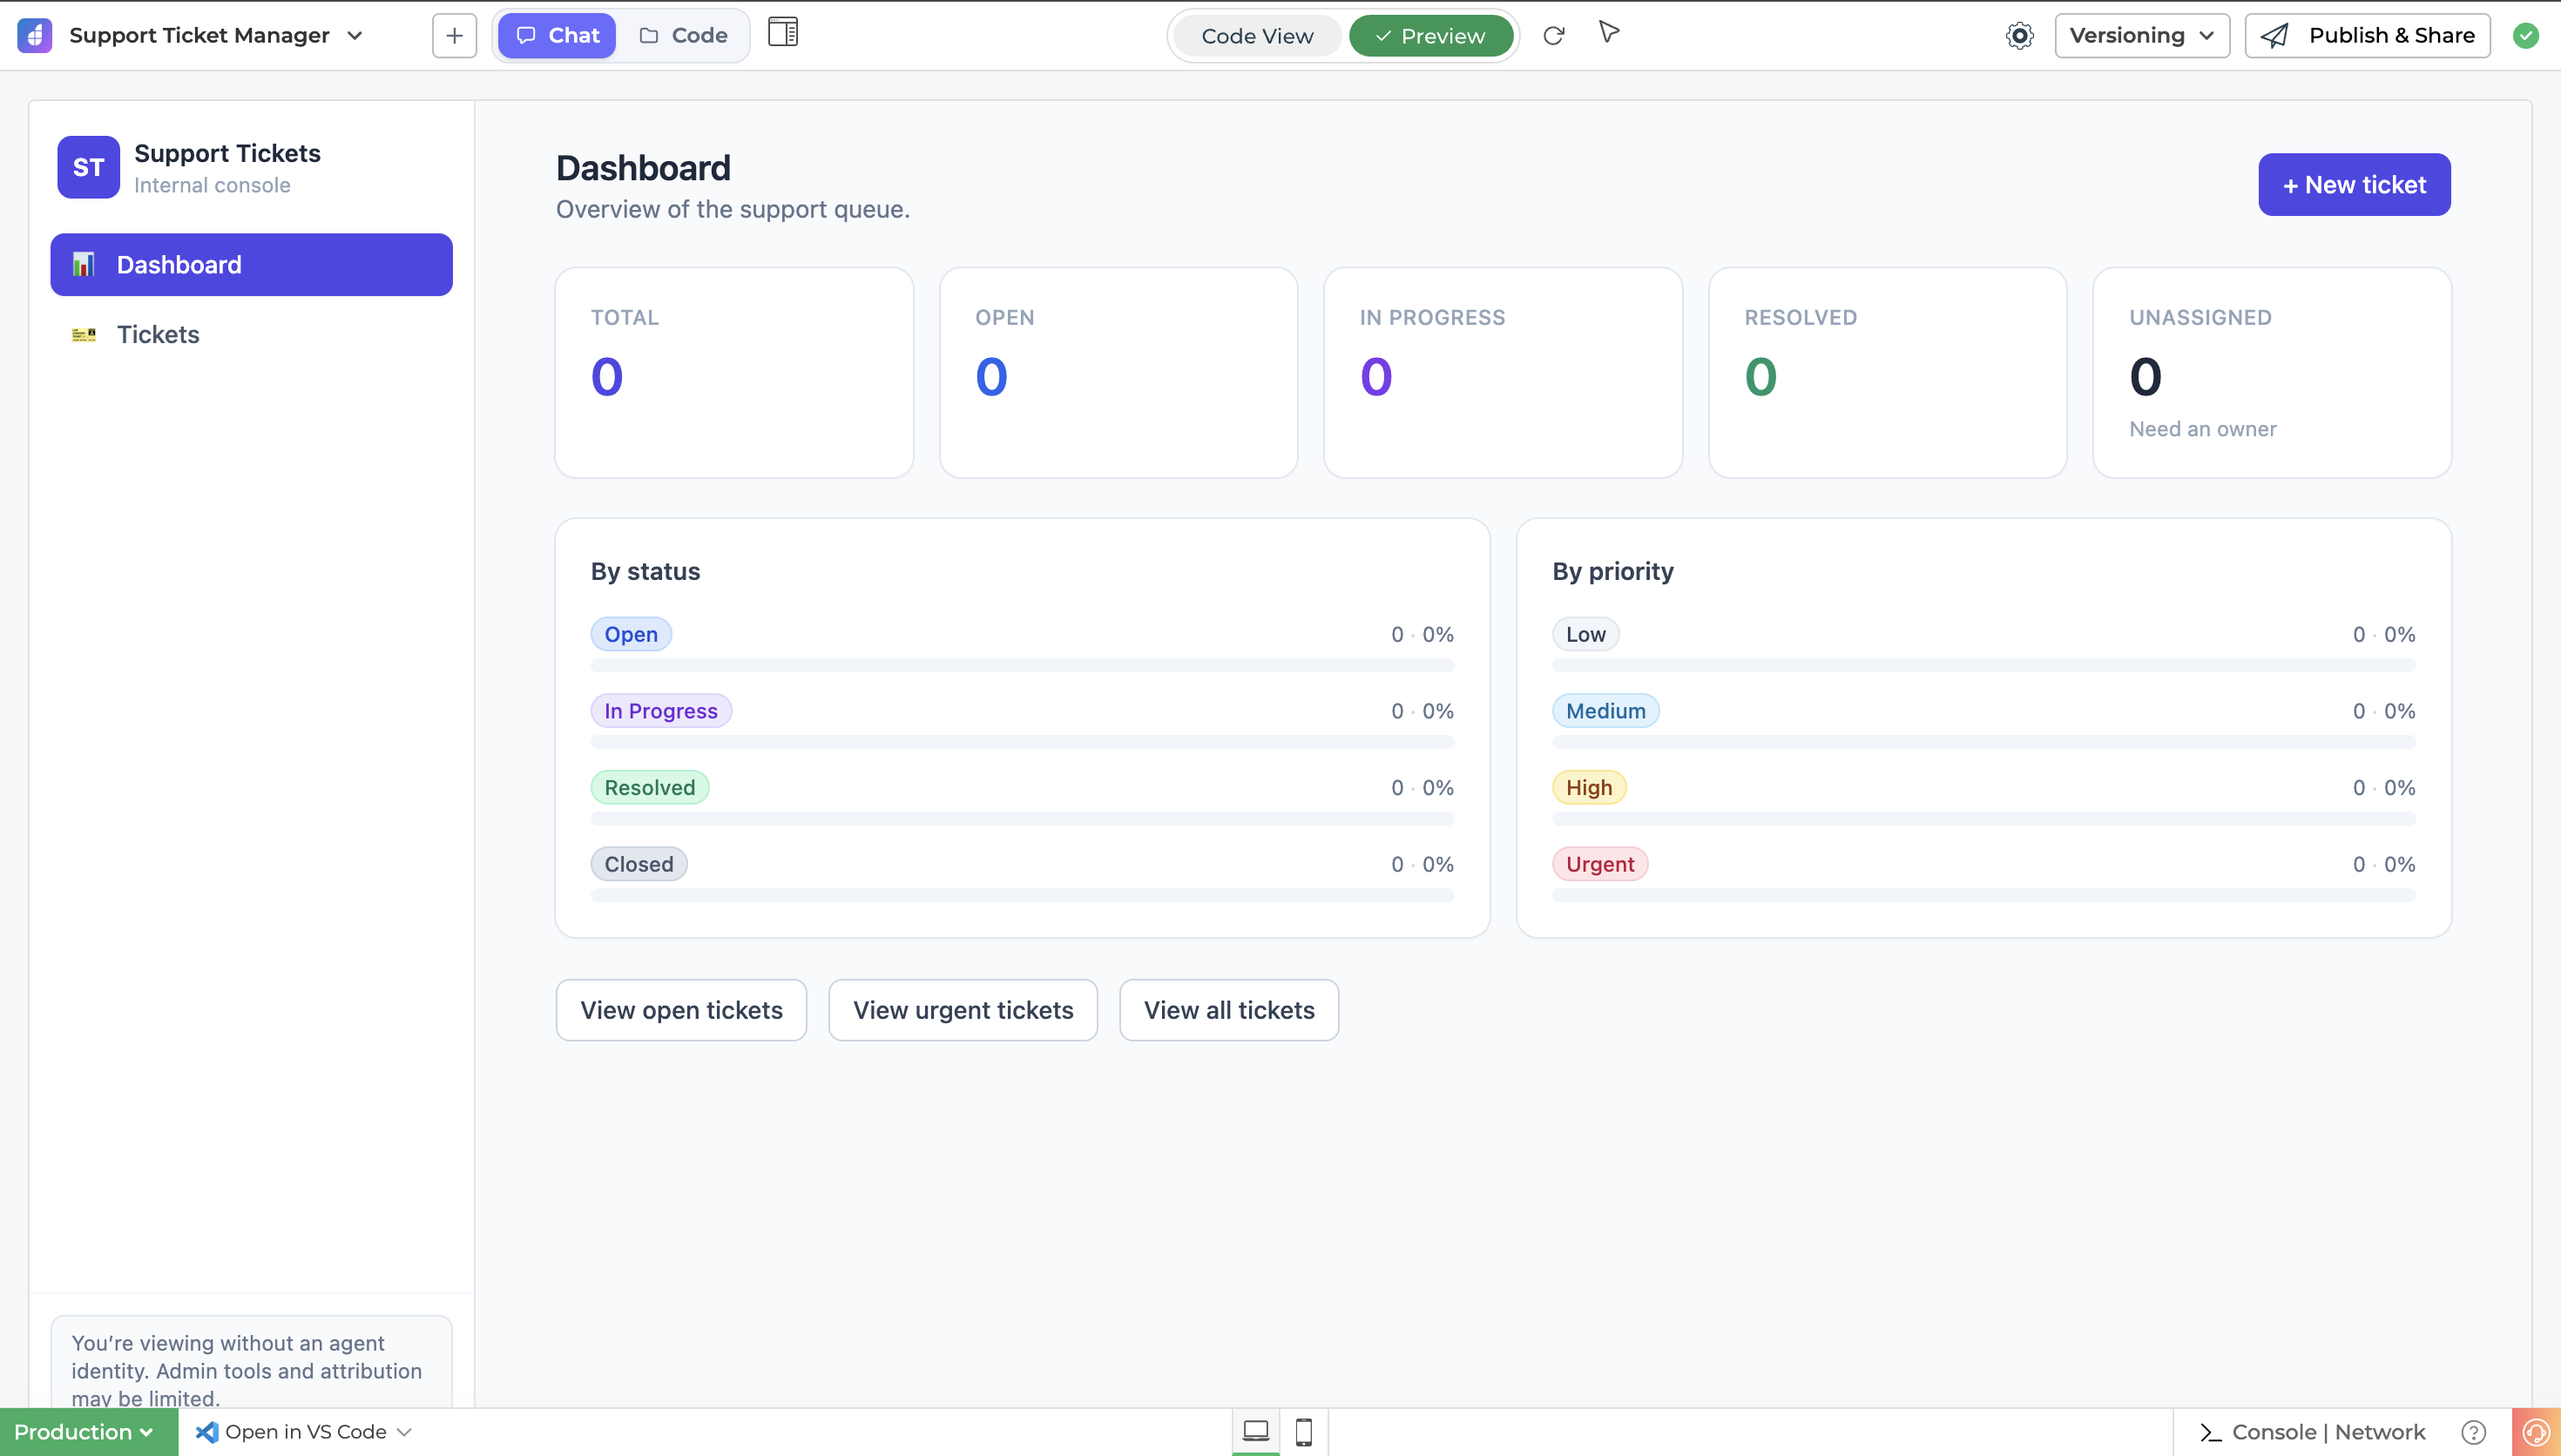Click the orange support icon in corner
The height and width of the screenshot is (1456, 2561).
point(2536,1433)
